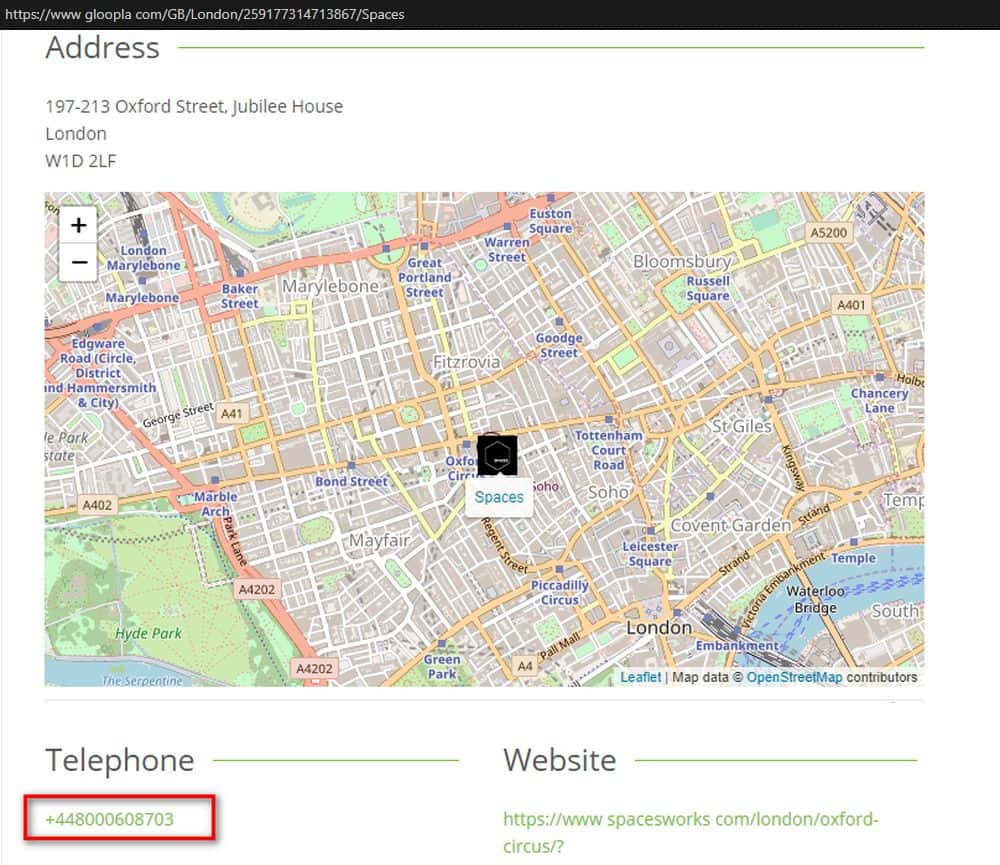The image size is (1000, 865).
Task: Click the Temple station label
Action: click(853, 558)
